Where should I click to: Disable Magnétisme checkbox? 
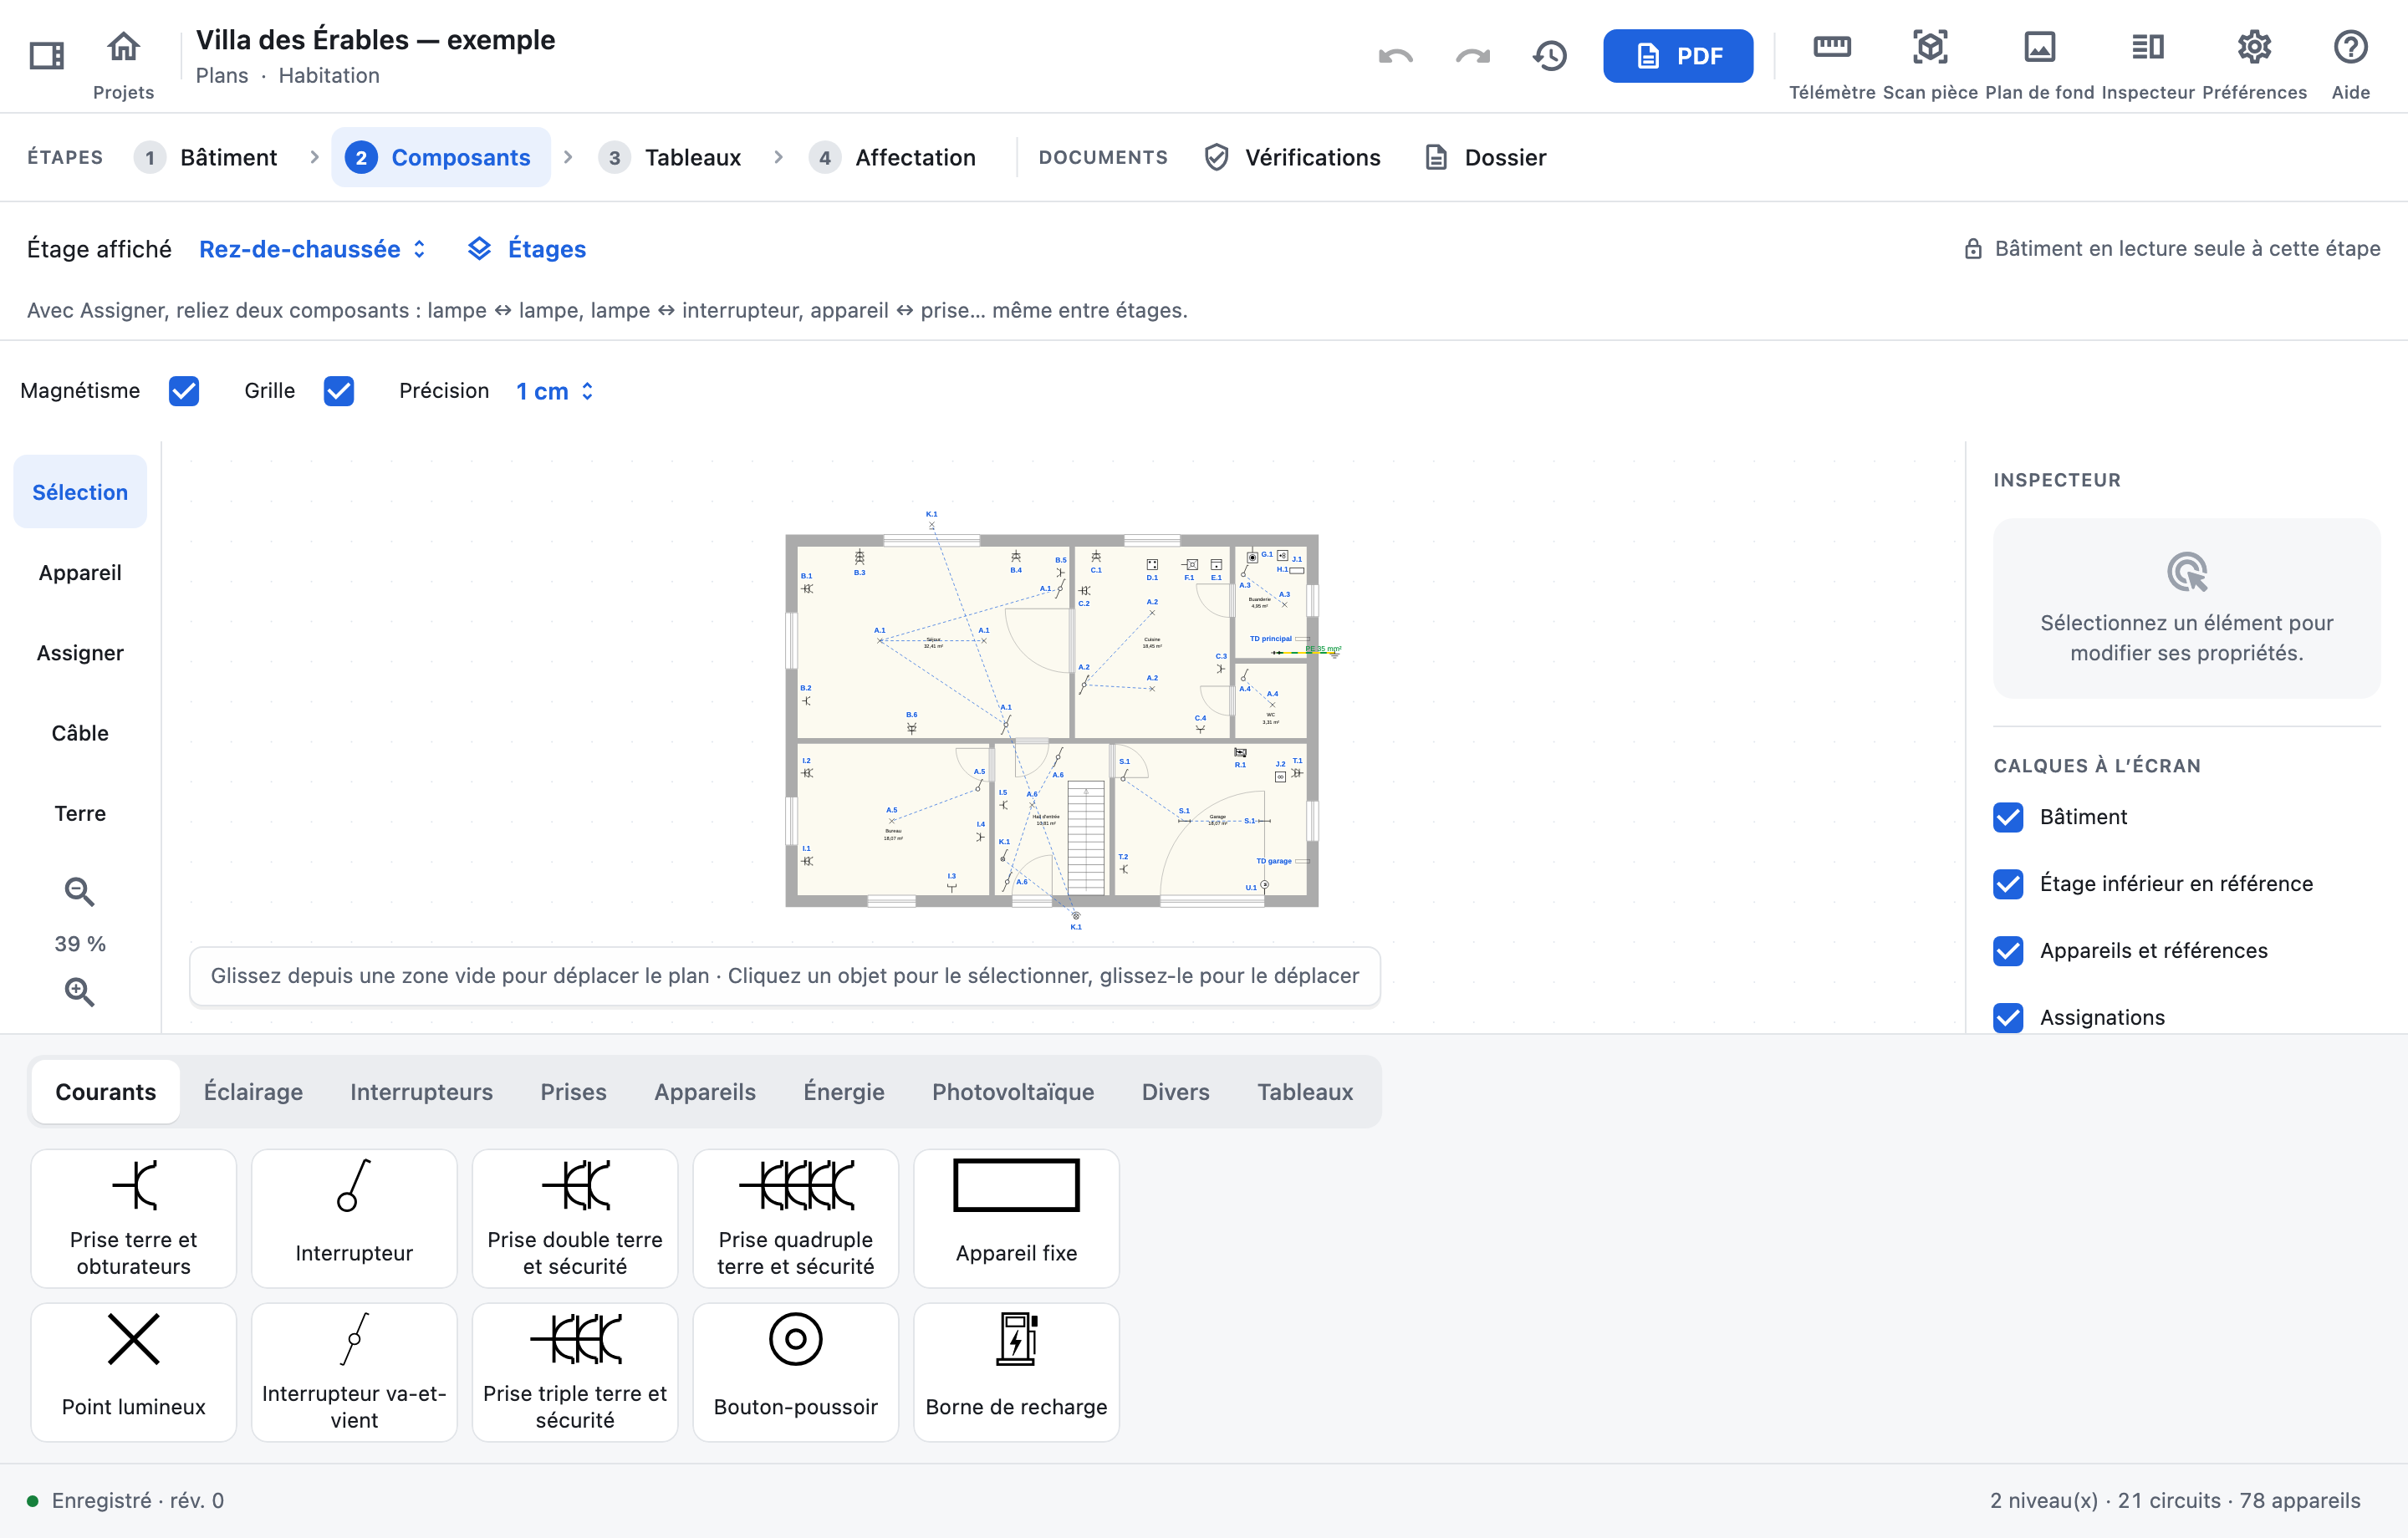click(x=184, y=391)
